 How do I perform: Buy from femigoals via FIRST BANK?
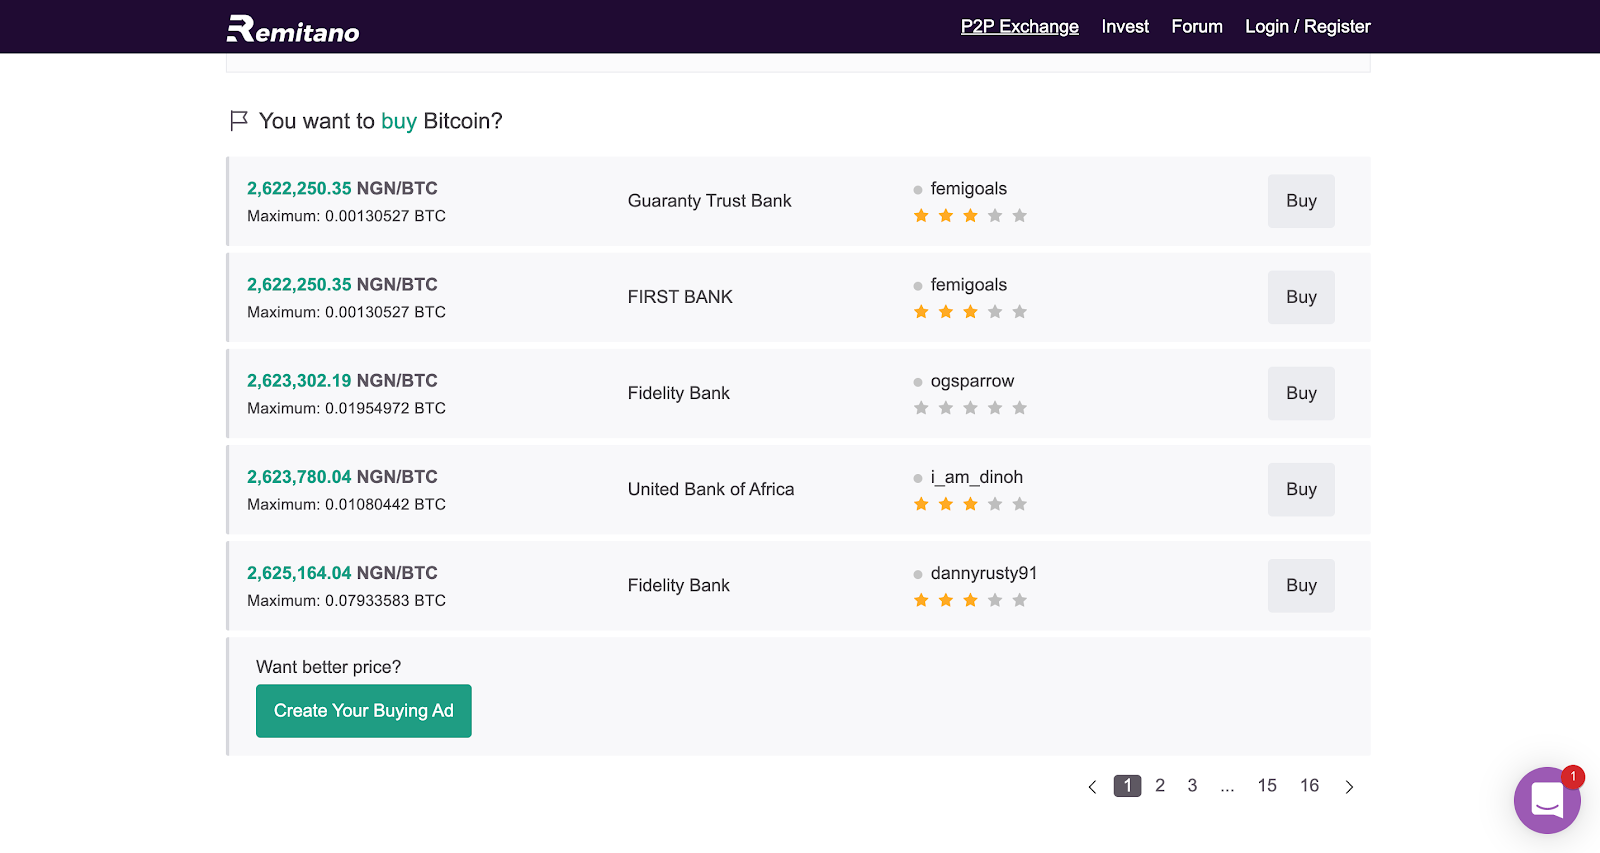click(x=1301, y=297)
